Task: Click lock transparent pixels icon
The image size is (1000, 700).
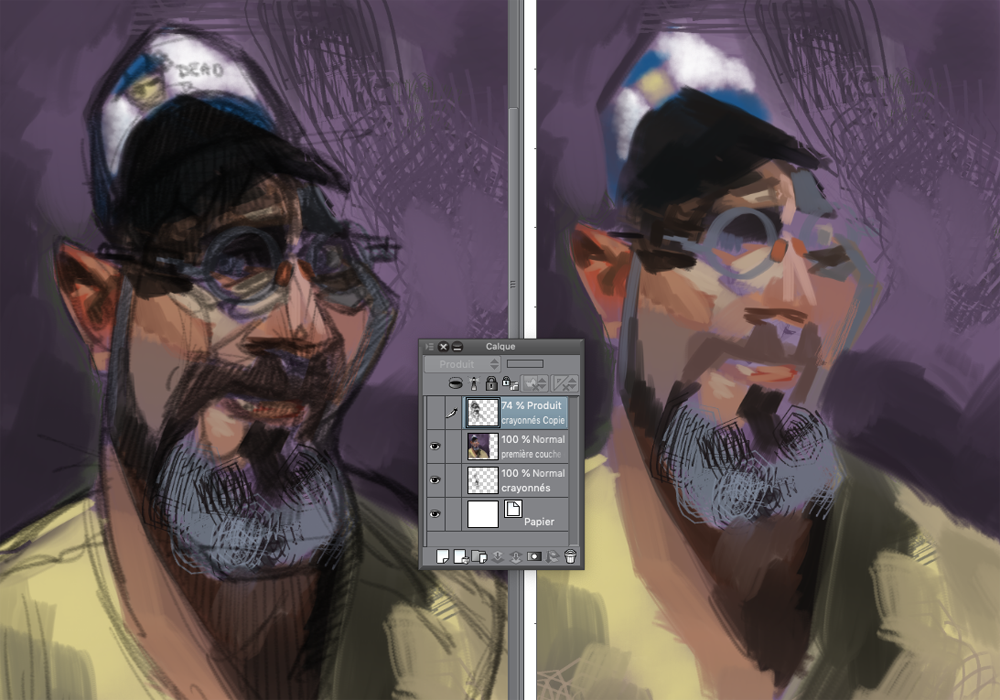Action: 508,383
